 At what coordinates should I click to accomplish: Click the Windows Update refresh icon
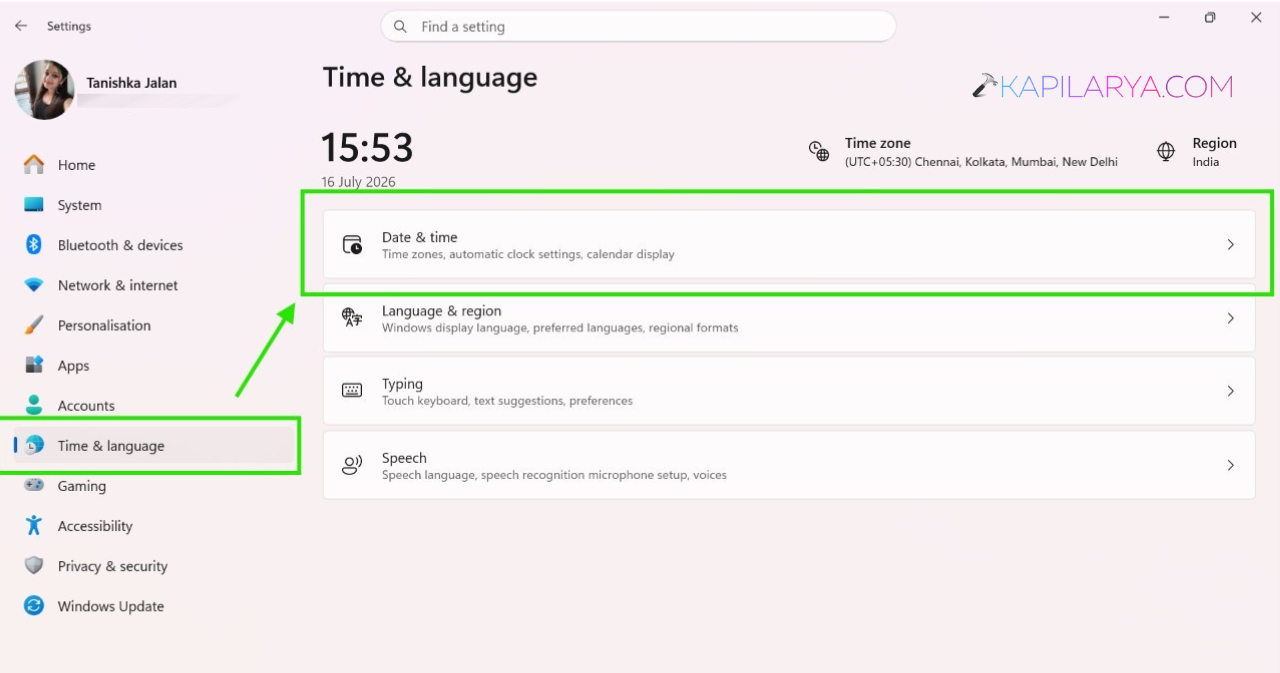pos(34,605)
